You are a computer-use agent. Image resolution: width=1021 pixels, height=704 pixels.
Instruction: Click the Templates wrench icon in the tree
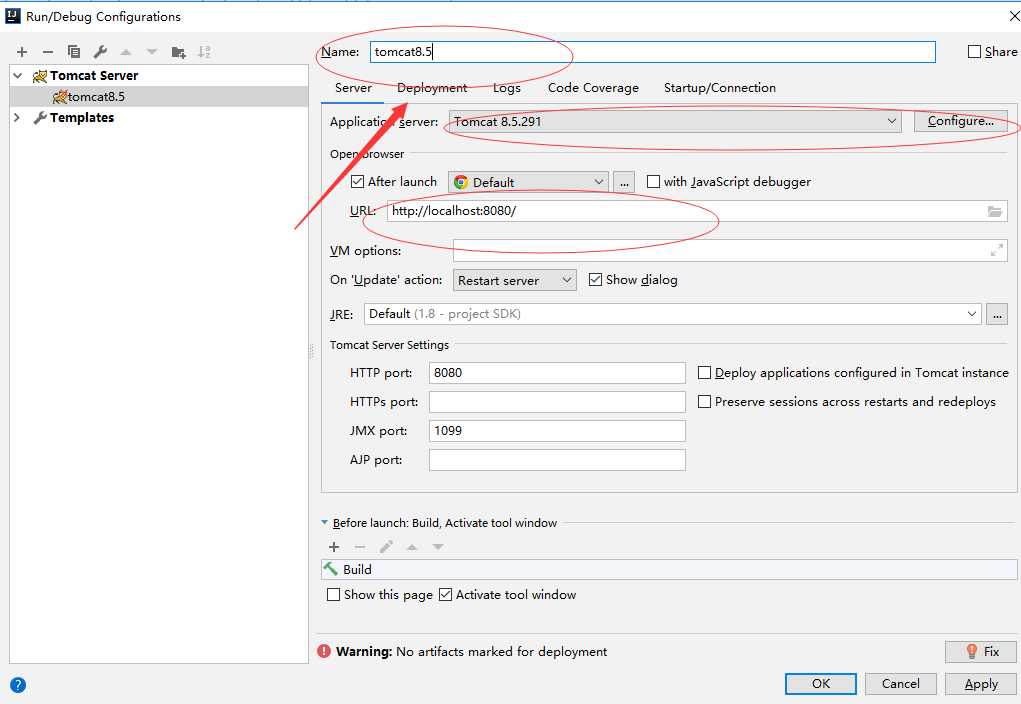click(x=40, y=118)
